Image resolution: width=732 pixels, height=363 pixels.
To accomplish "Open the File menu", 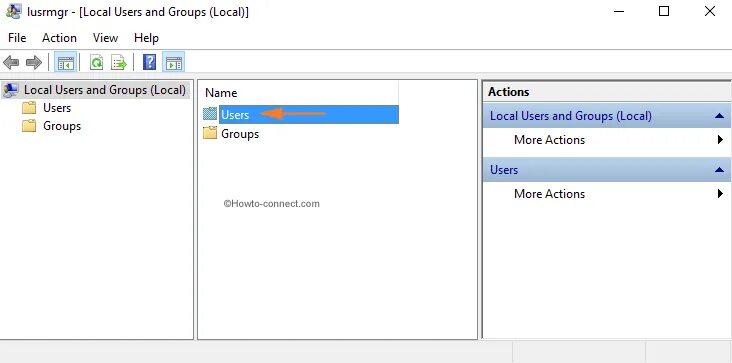I will 17,38.
